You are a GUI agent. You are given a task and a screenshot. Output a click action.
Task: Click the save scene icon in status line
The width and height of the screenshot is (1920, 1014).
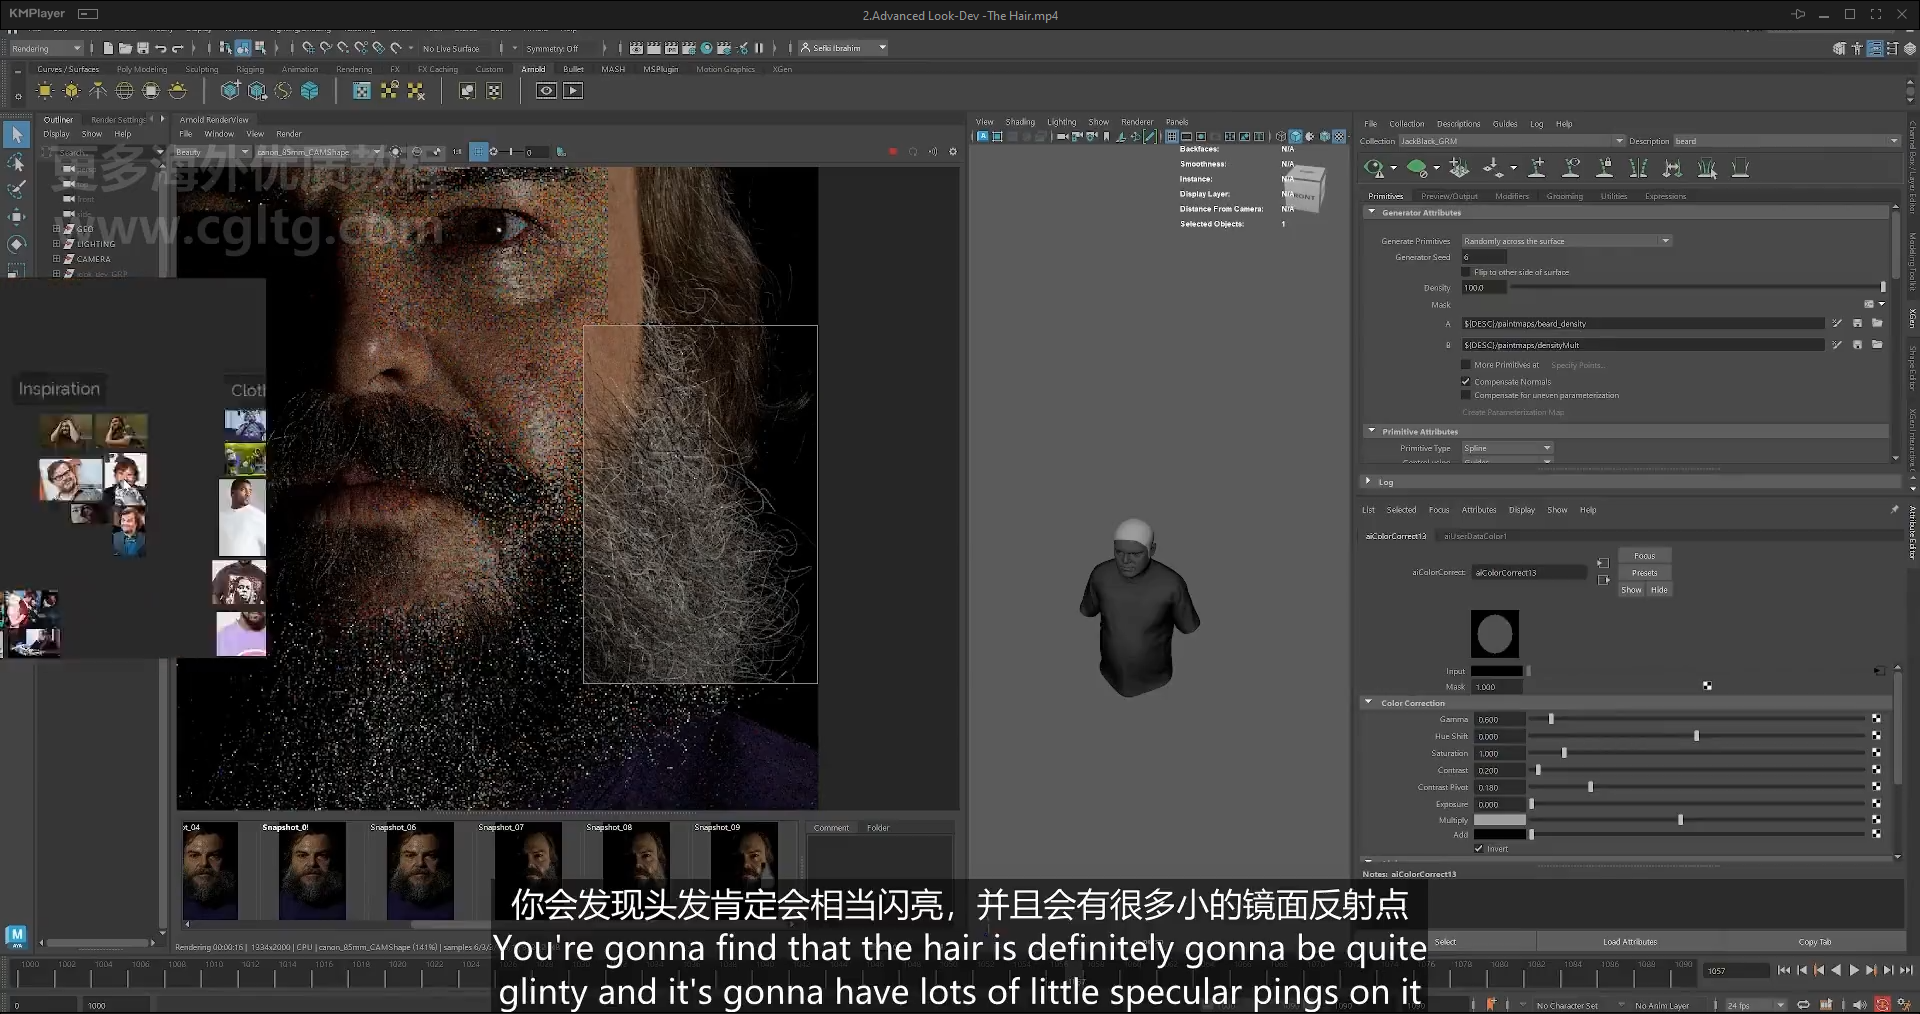[x=143, y=48]
